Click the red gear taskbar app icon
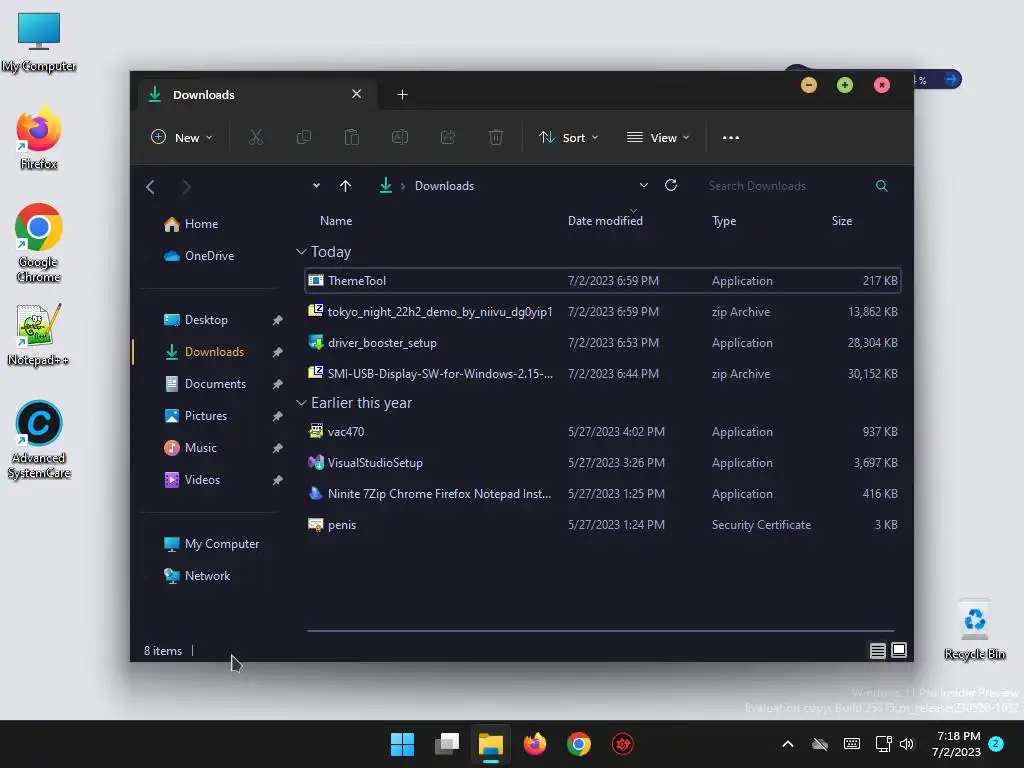 pyautogui.click(x=623, y=744)
